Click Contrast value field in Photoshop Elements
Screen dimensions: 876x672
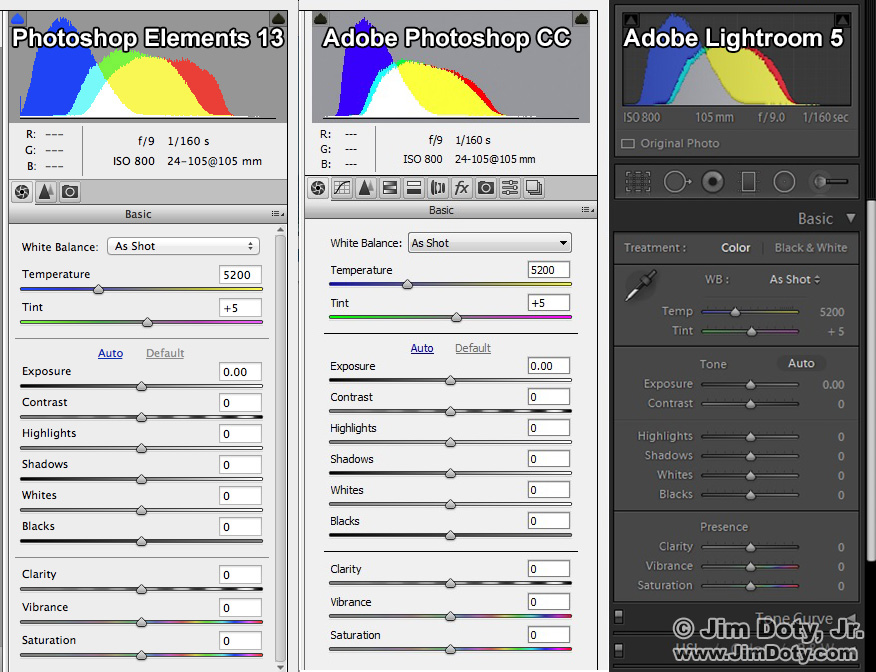click(240, 403)
